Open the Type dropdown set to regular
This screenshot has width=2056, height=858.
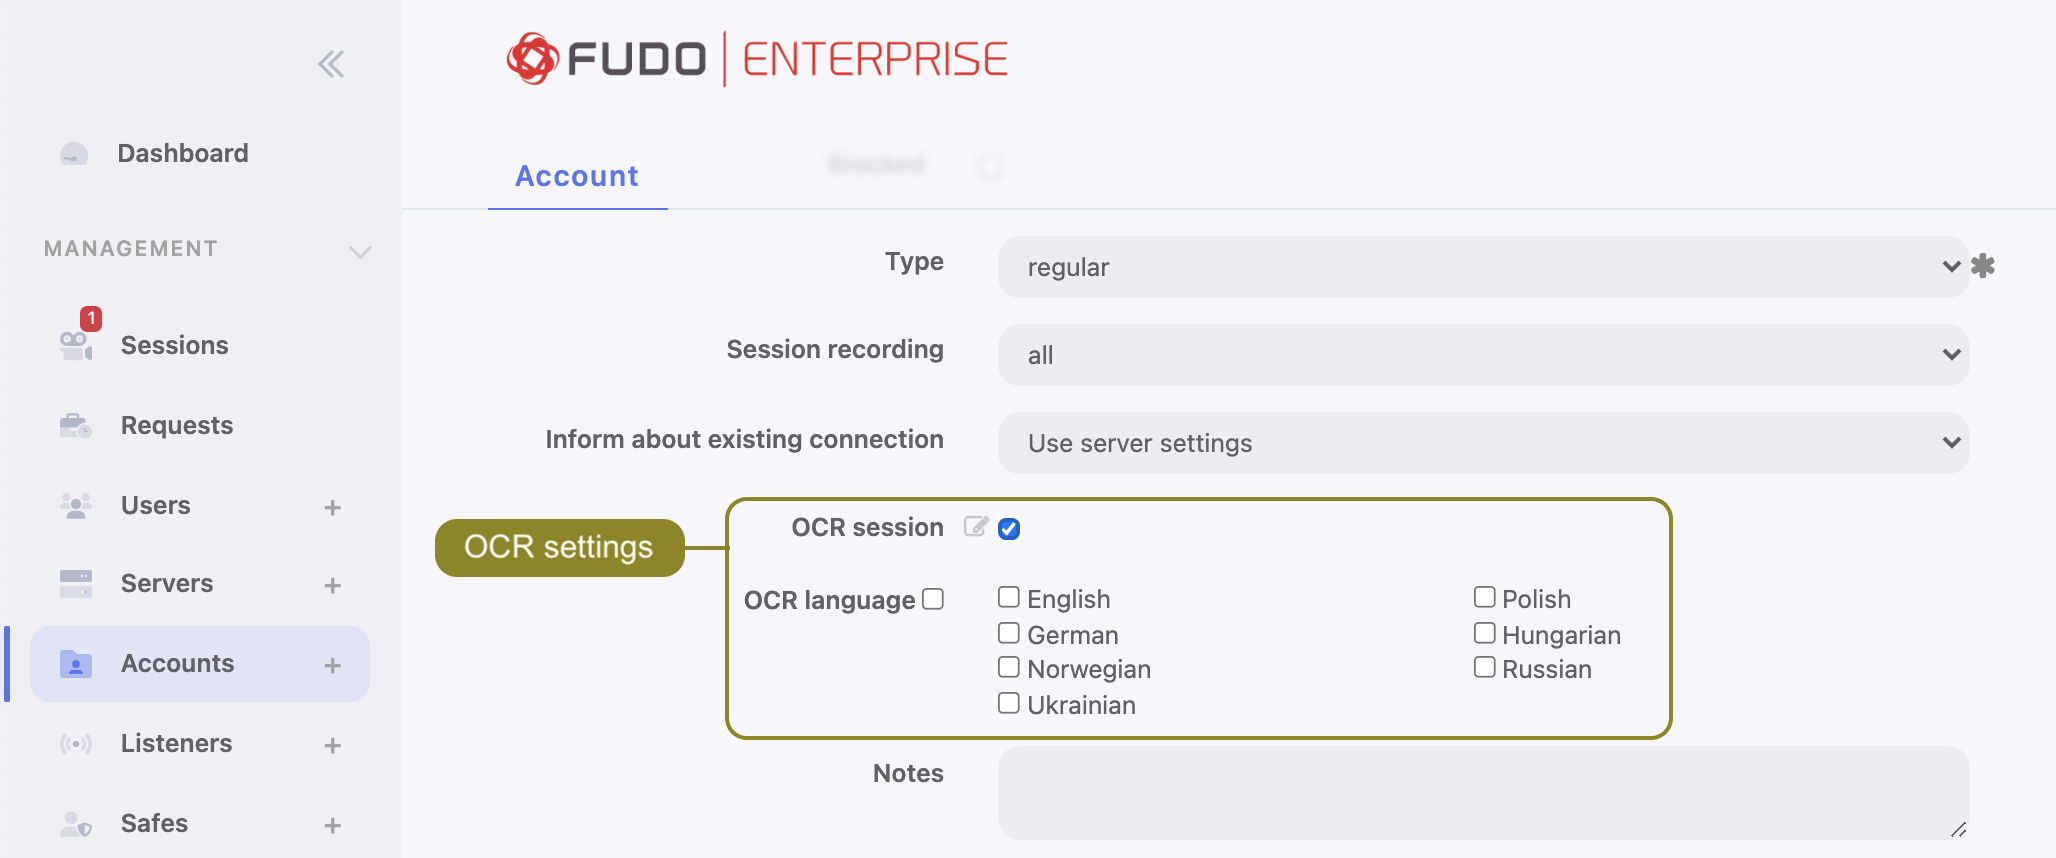point(1483,267)
